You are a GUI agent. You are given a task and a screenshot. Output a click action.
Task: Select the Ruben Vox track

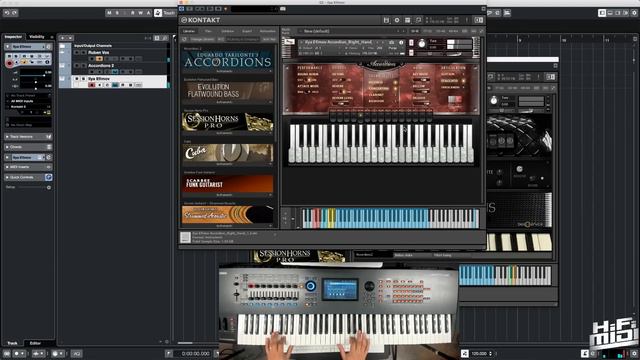pos(98,52)
